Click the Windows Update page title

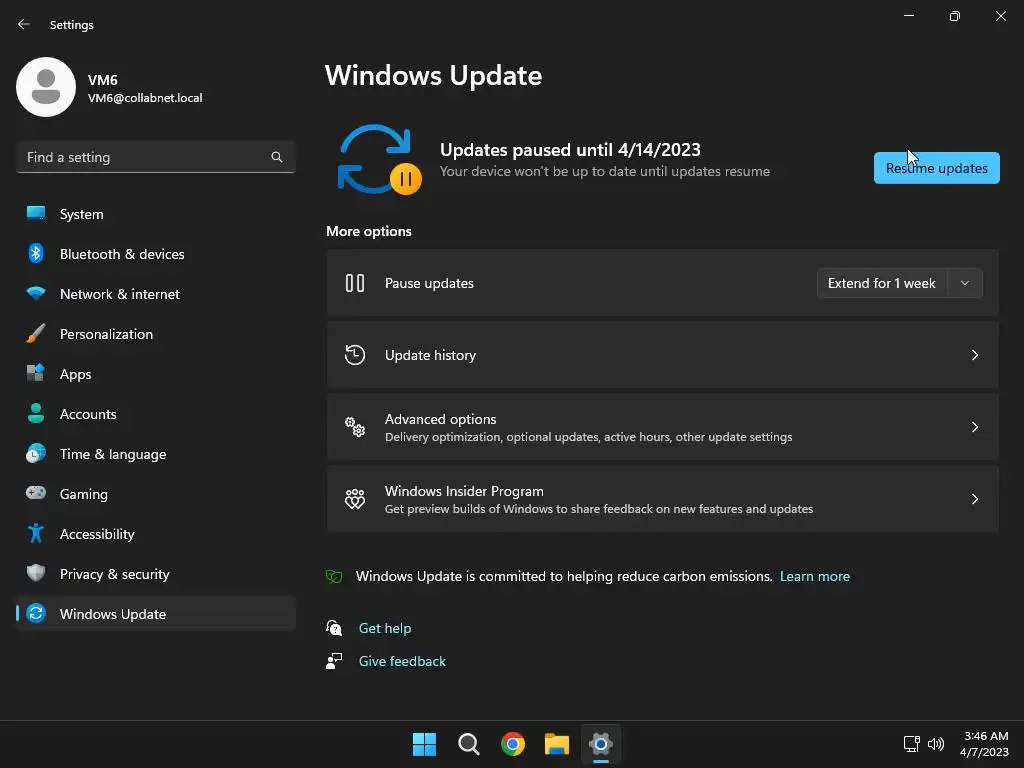[434, 76]
